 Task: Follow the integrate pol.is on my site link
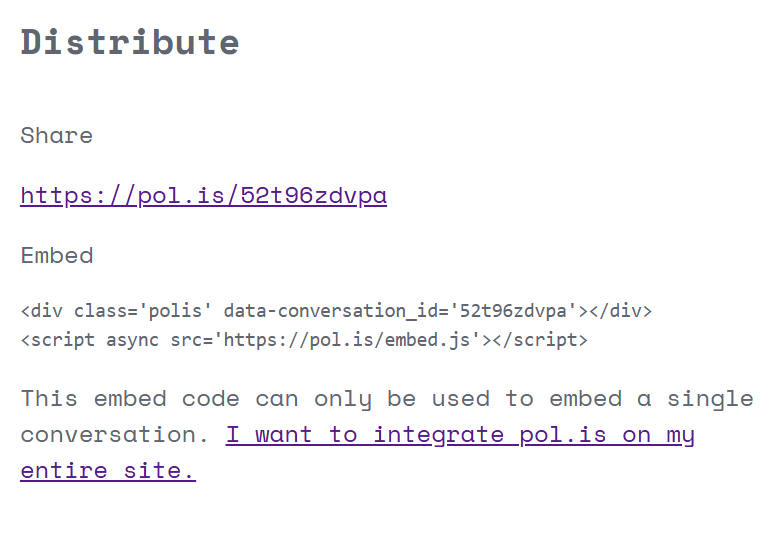460,435
